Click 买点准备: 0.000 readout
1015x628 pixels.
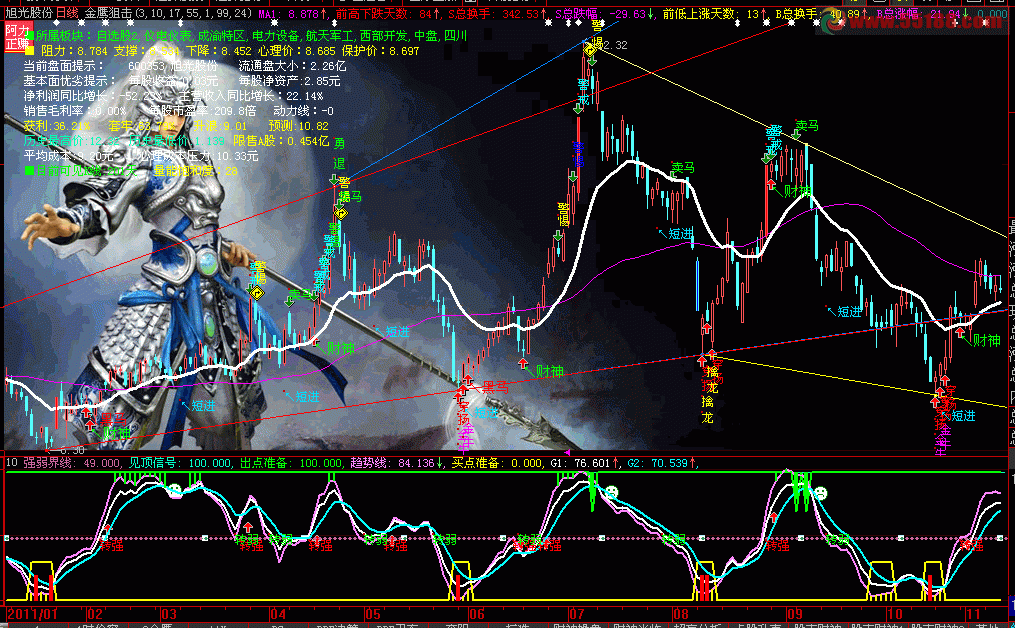pyautogui.click(x=498, y=463)
